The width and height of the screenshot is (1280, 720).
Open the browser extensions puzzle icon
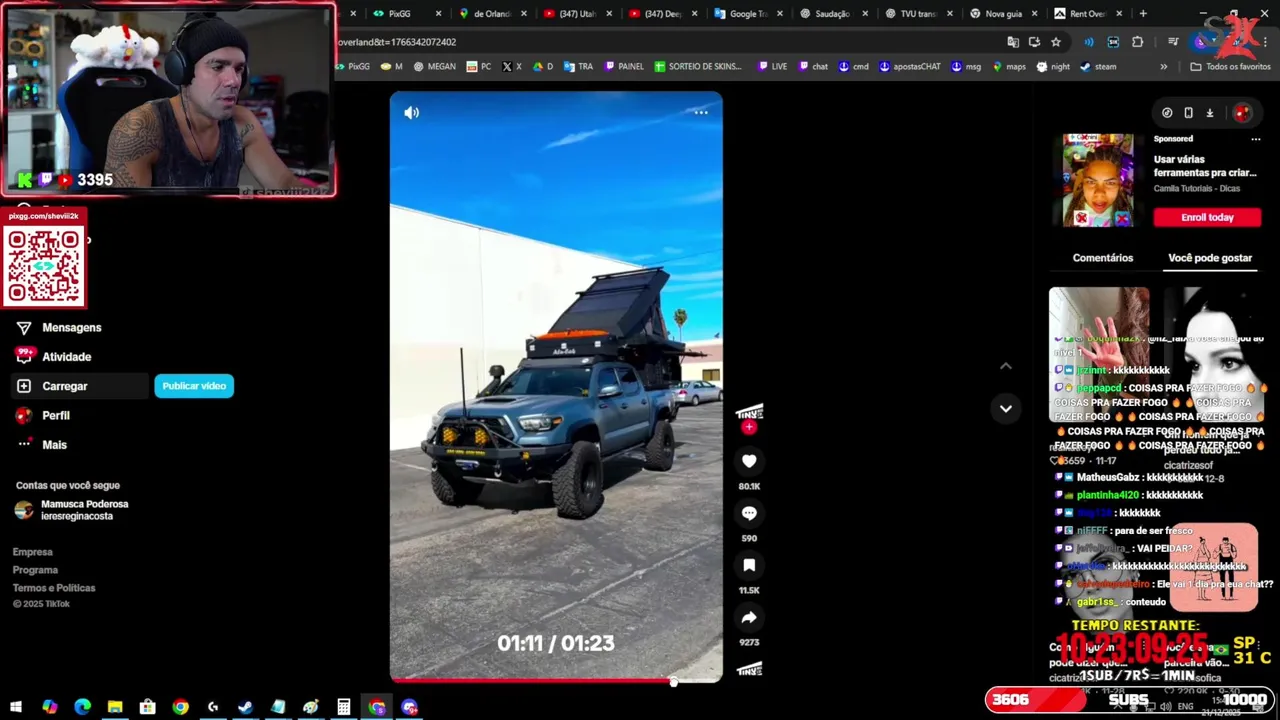click(1137, 42)
